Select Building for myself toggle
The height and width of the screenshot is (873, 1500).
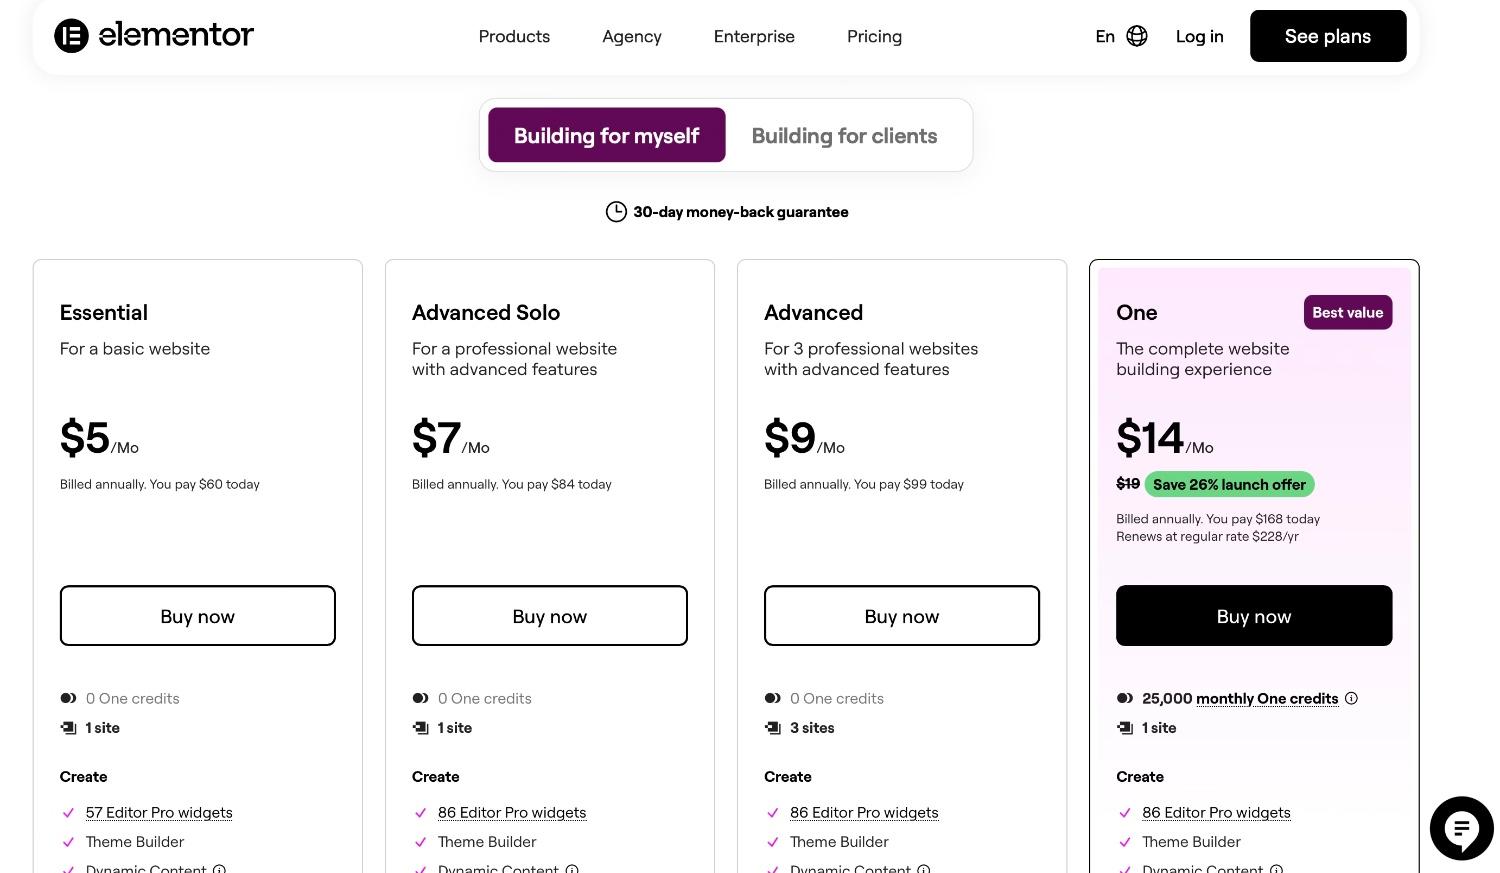(606, 135)
